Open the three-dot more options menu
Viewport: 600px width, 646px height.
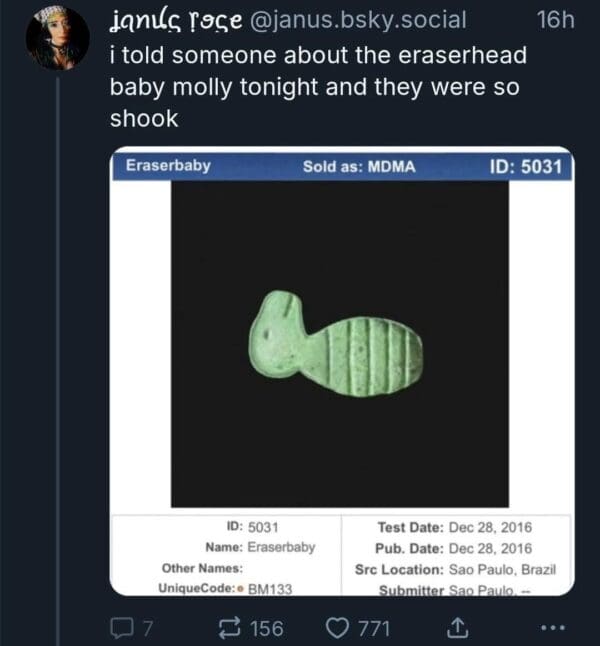pos(553,628)
